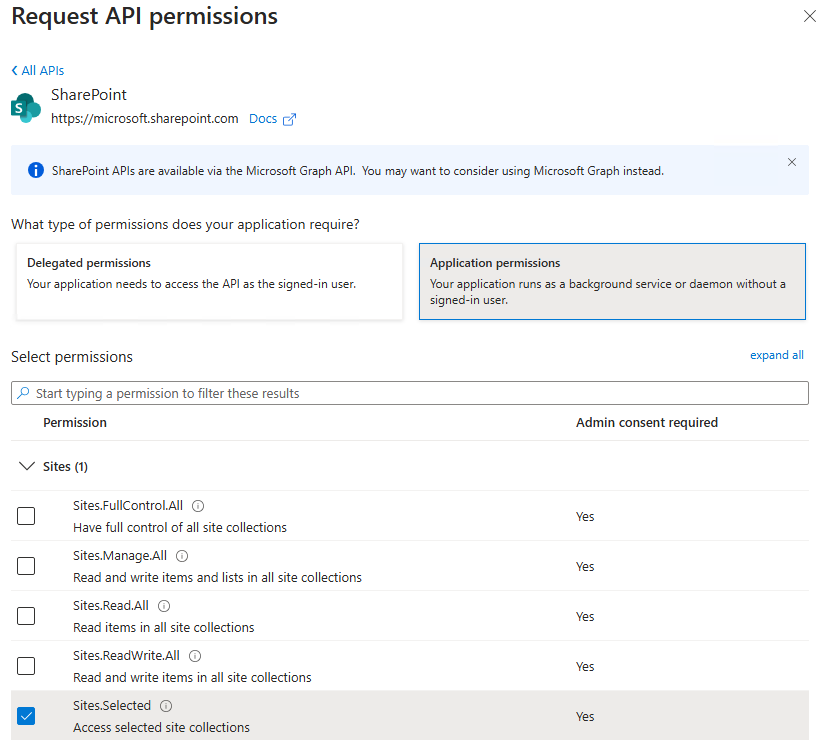822x749 pixels.
Task: Close the Request API permissions panel
Action: coord(809,17)
